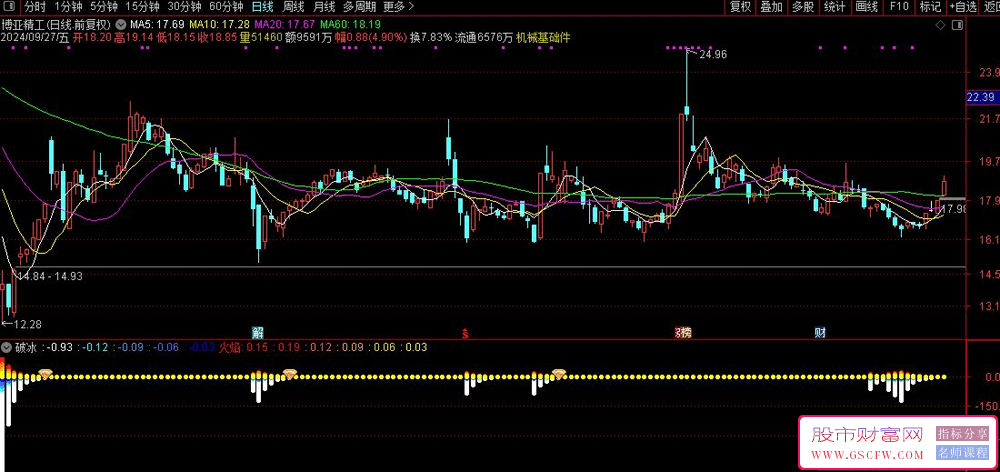The height and width of the screenshot is (472, 1000).
Task: Click the 换7.83% turnover value
Action: point(431,38)
